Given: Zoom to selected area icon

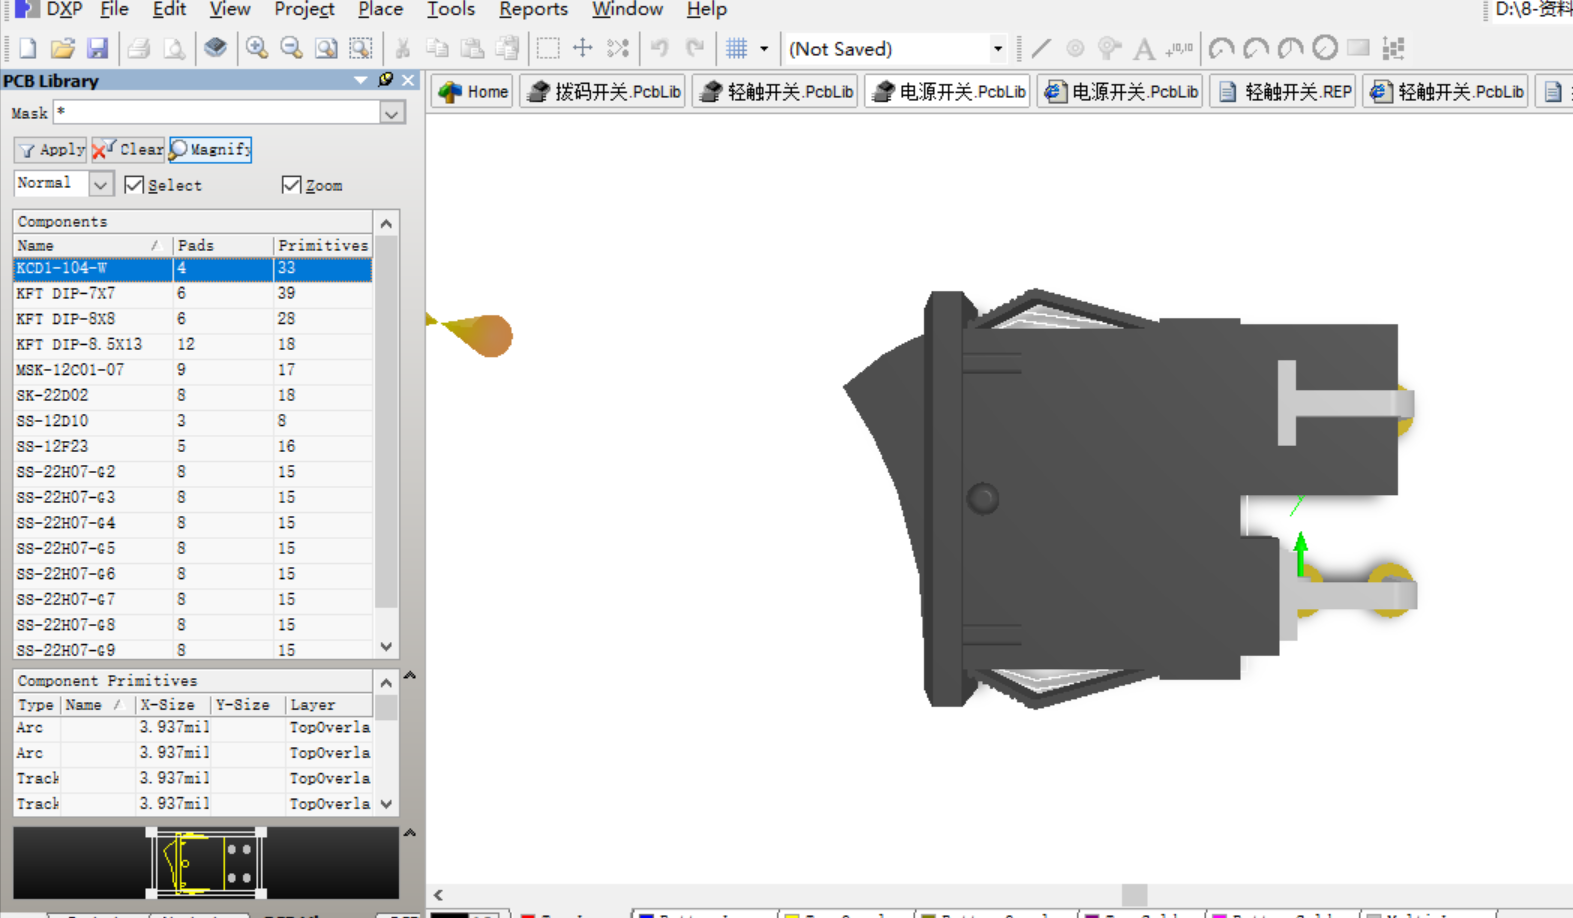Looking at the screenshot, I should pyautogui.click(x=361, y=48).
